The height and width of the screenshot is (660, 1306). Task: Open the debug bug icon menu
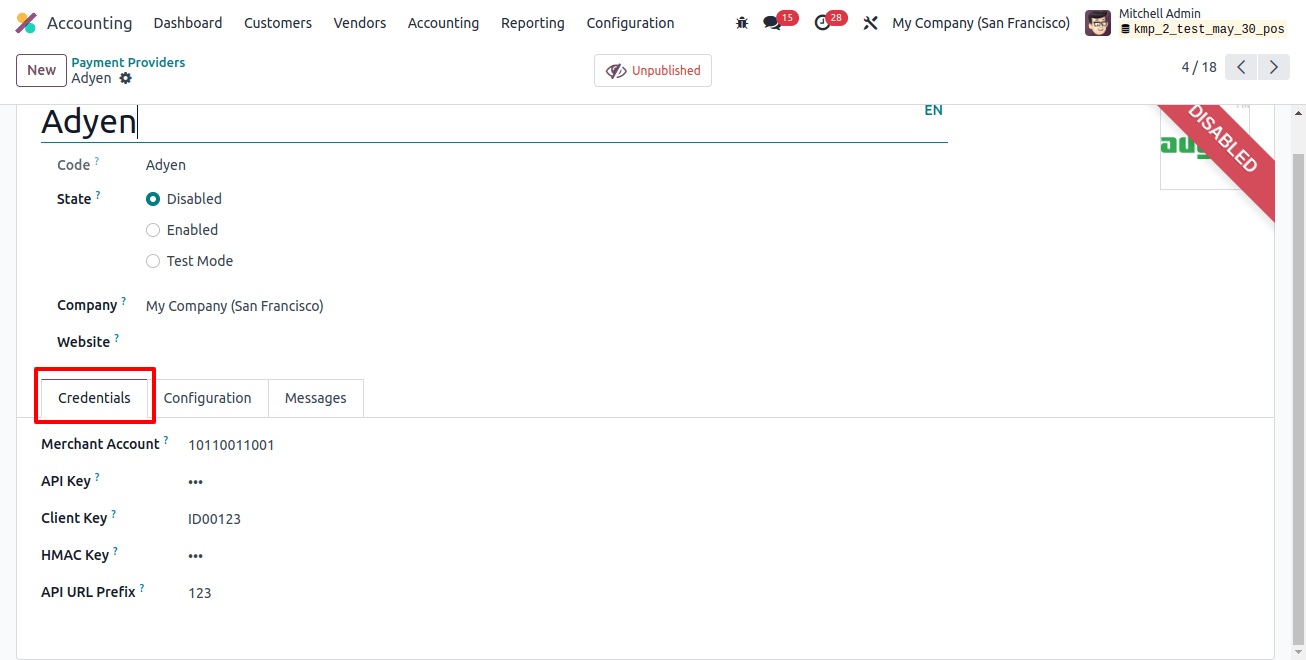[x=741, y=23]
